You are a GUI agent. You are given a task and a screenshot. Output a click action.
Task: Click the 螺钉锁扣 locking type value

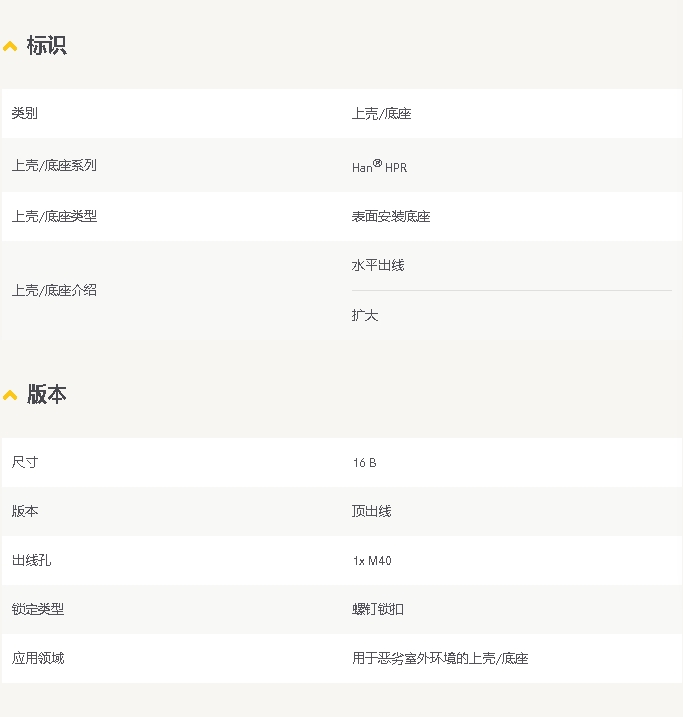click(x=378, y=609)
